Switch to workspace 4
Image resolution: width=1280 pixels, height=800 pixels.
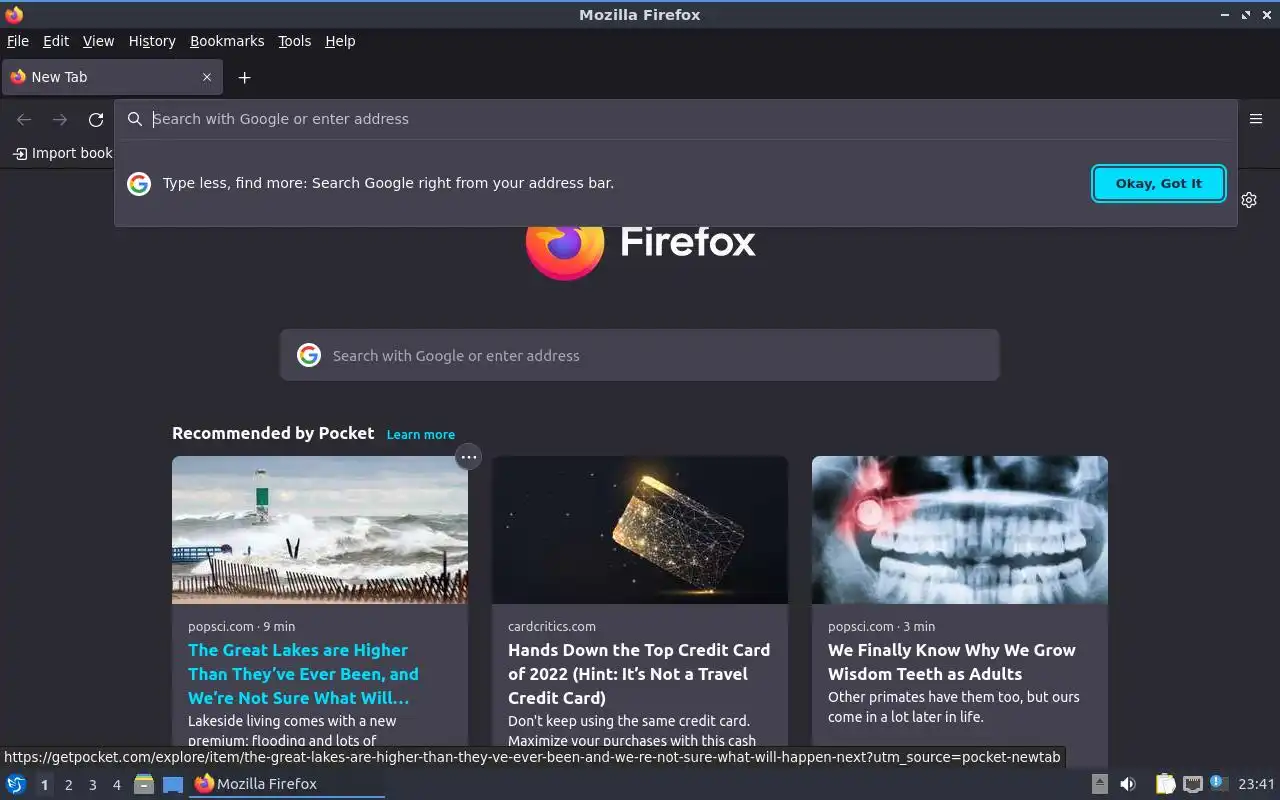(117, 785)
